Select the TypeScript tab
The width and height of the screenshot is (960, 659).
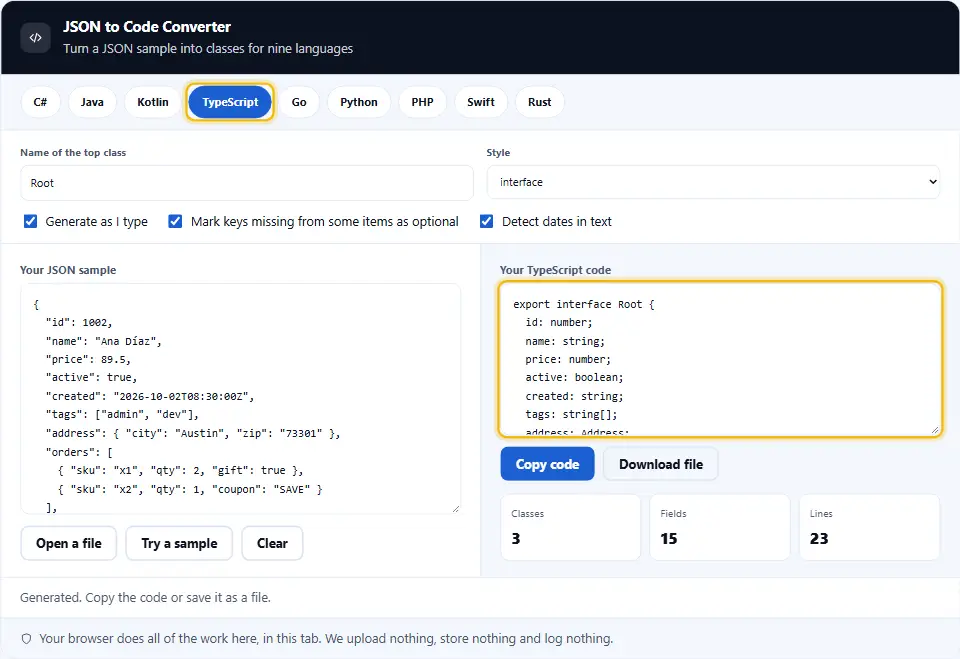230,102
